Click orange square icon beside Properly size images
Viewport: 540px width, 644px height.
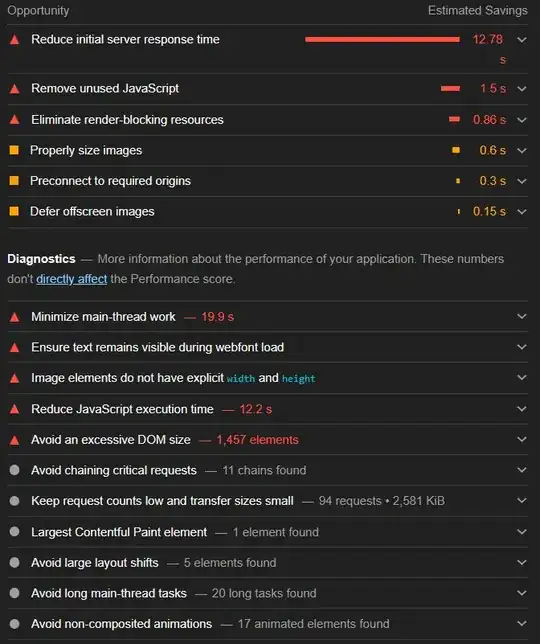[14, 150]
